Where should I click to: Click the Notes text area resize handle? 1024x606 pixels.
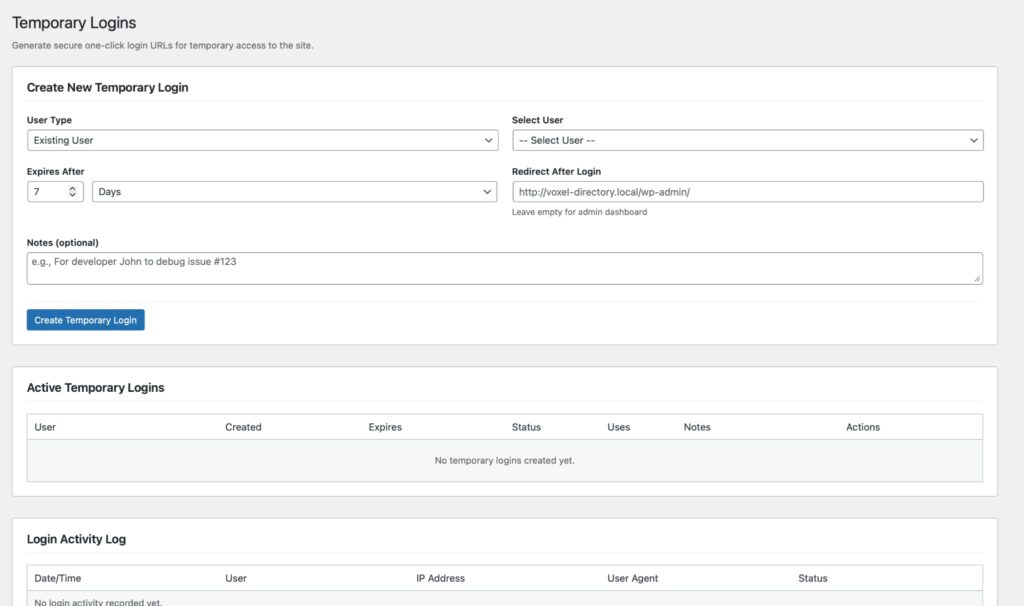coord(977,279)
